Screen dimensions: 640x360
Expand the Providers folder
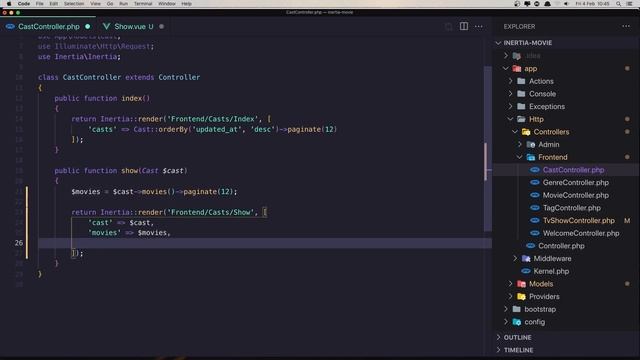click(x=510, y=296)
